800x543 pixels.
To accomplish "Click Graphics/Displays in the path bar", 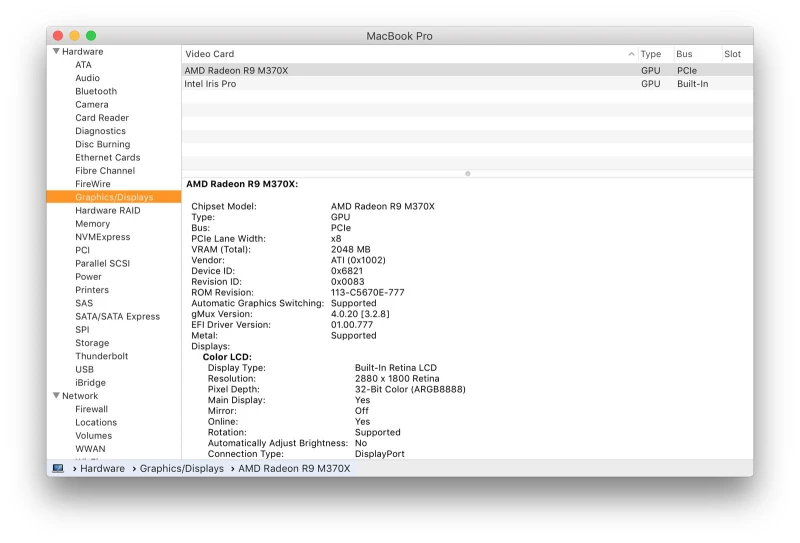I will coord(181,468).
